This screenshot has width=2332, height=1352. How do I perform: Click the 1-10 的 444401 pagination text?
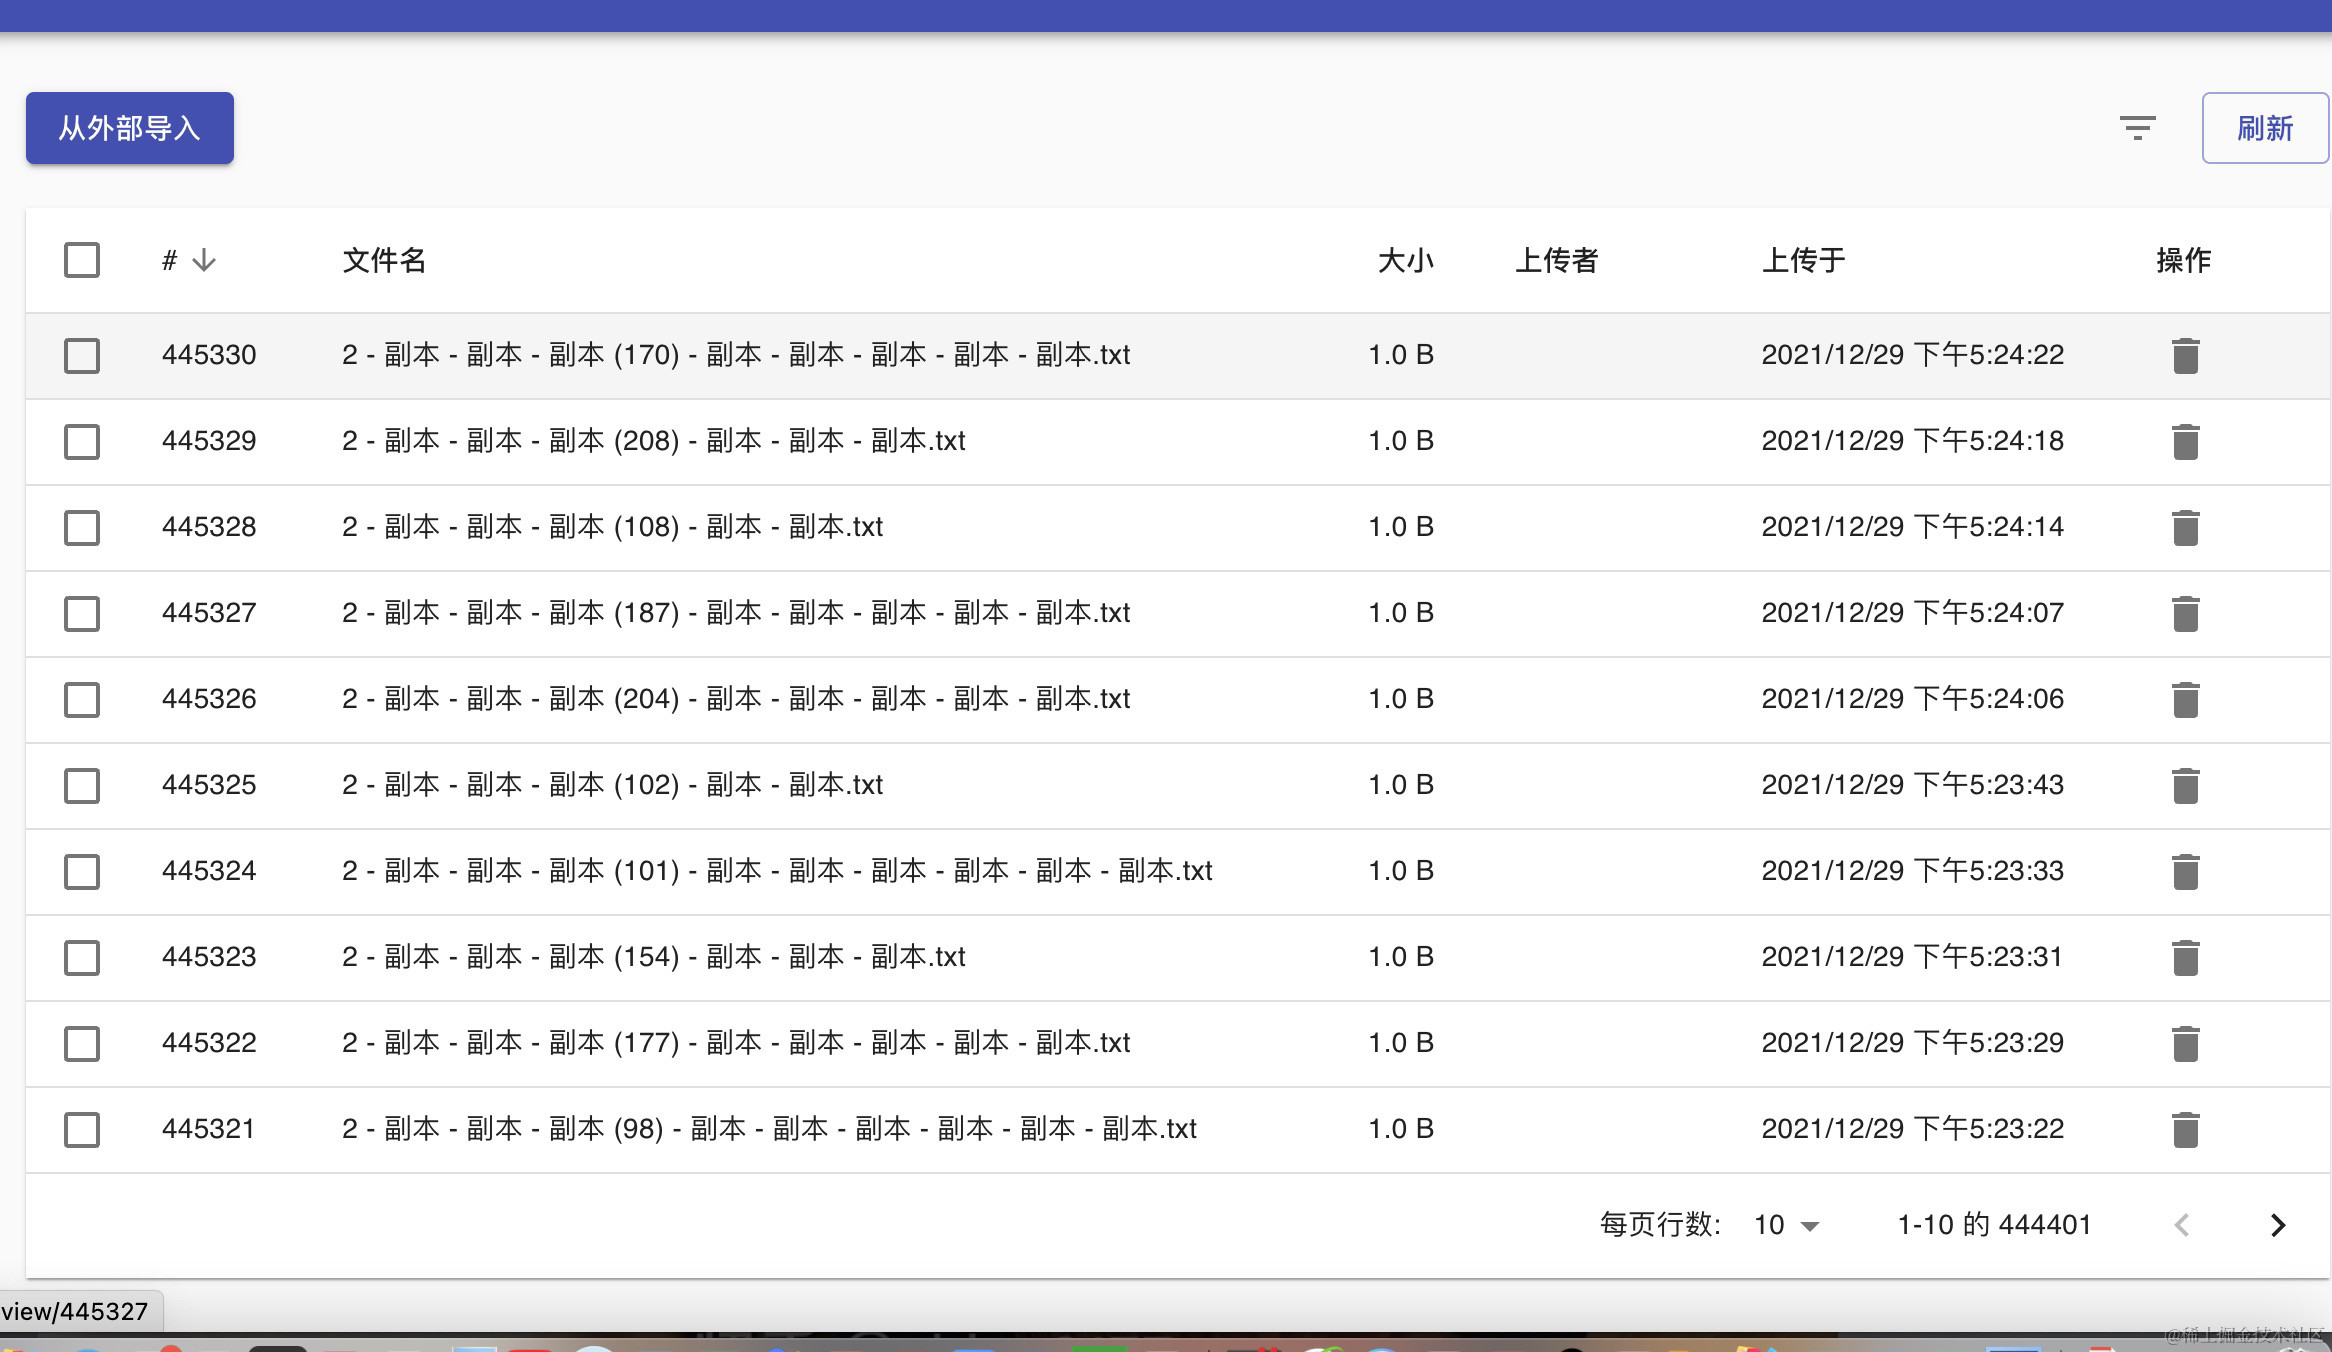click(x=1994, y=1225)
